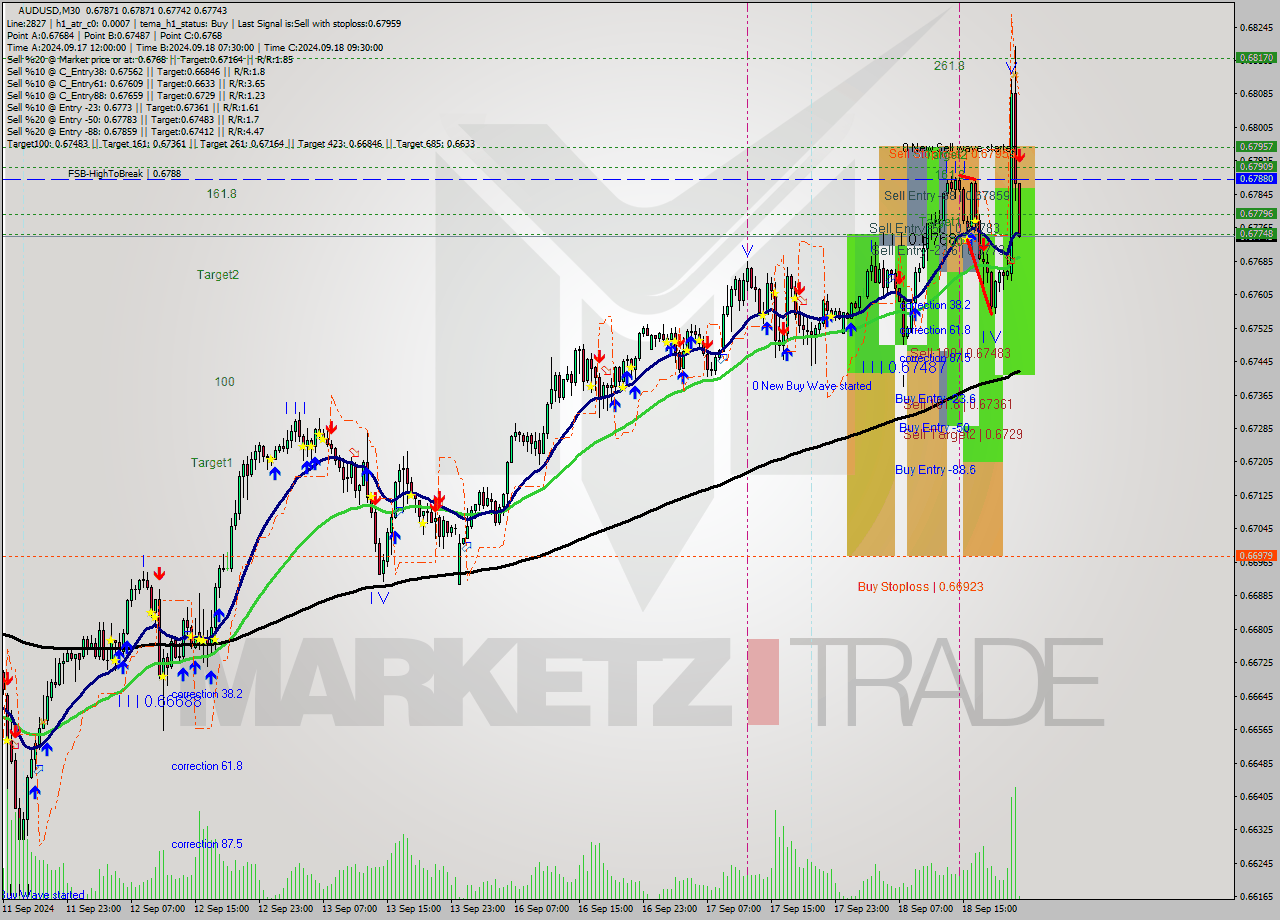The width and height of the screenshot is (1280, 920).
Task: Click the 'Sell Target2 | 0.6729' label
Action: (963, 435)
